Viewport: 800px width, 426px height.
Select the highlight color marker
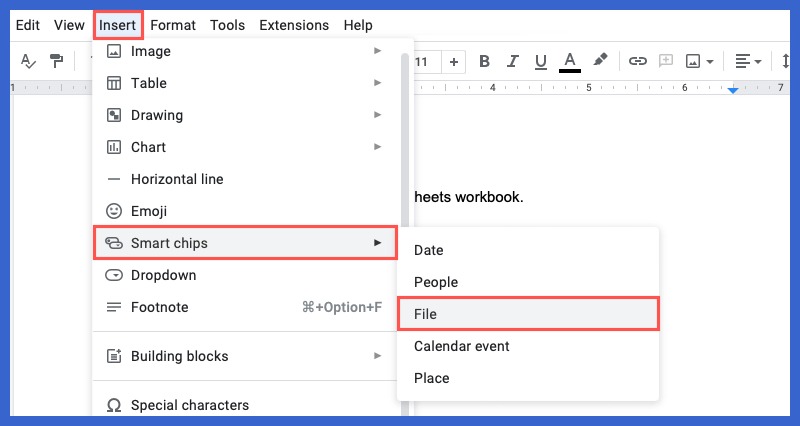(x=600, y=62)
